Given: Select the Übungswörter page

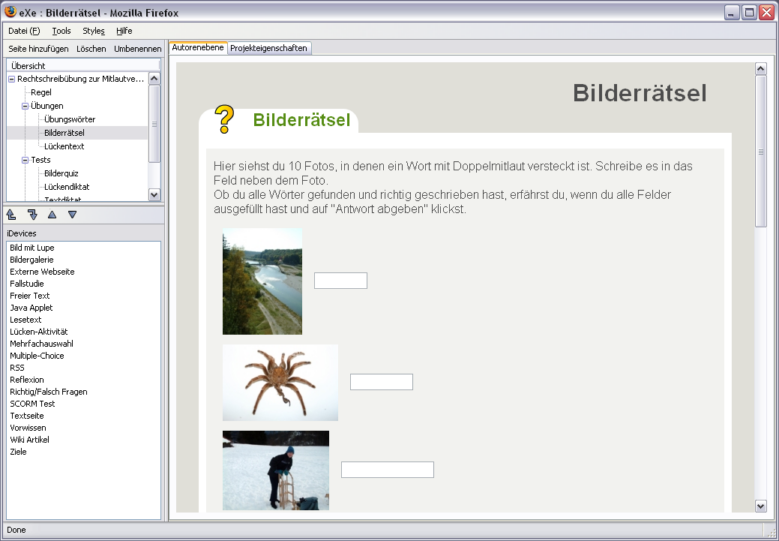Looking at the screenshot, I should click(70, 119).
